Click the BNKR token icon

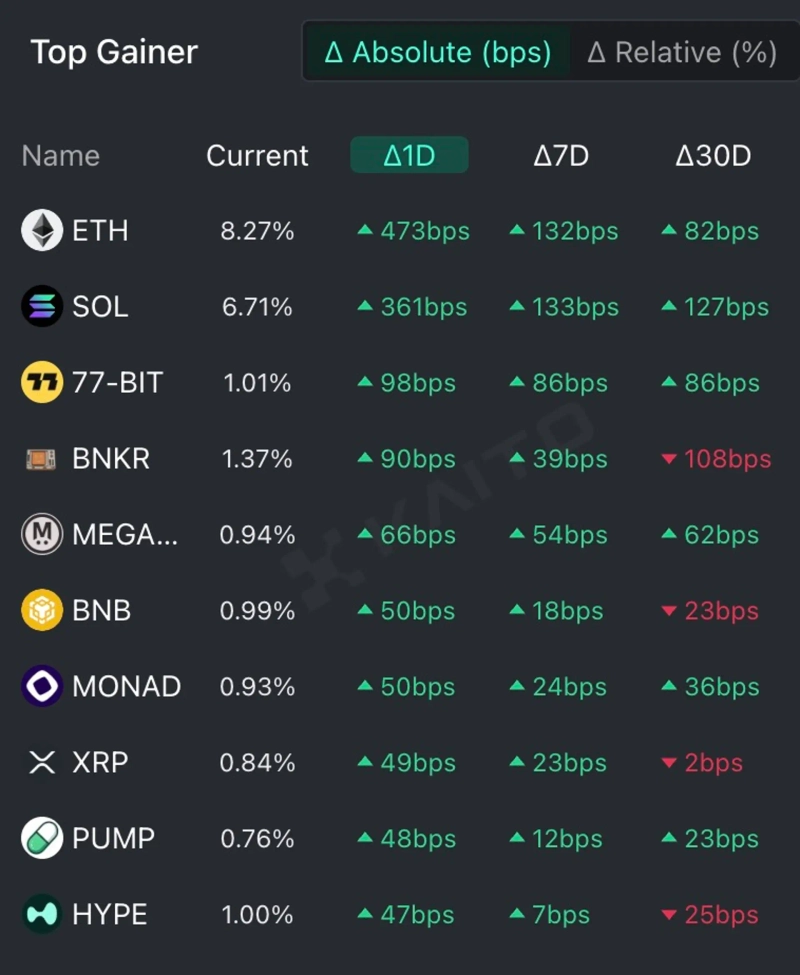pos(42,459)
